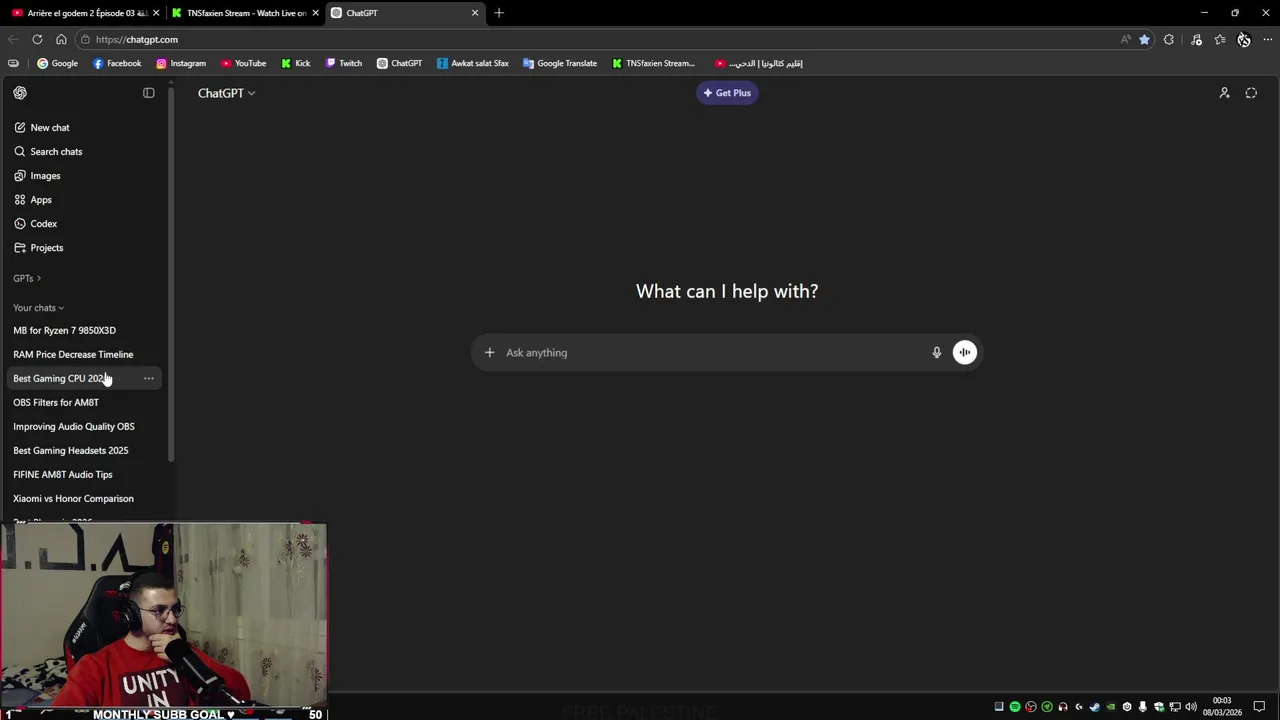This screenshot has width=1280, height=720.
Task: Open a new browser tab
Action: 499,13
